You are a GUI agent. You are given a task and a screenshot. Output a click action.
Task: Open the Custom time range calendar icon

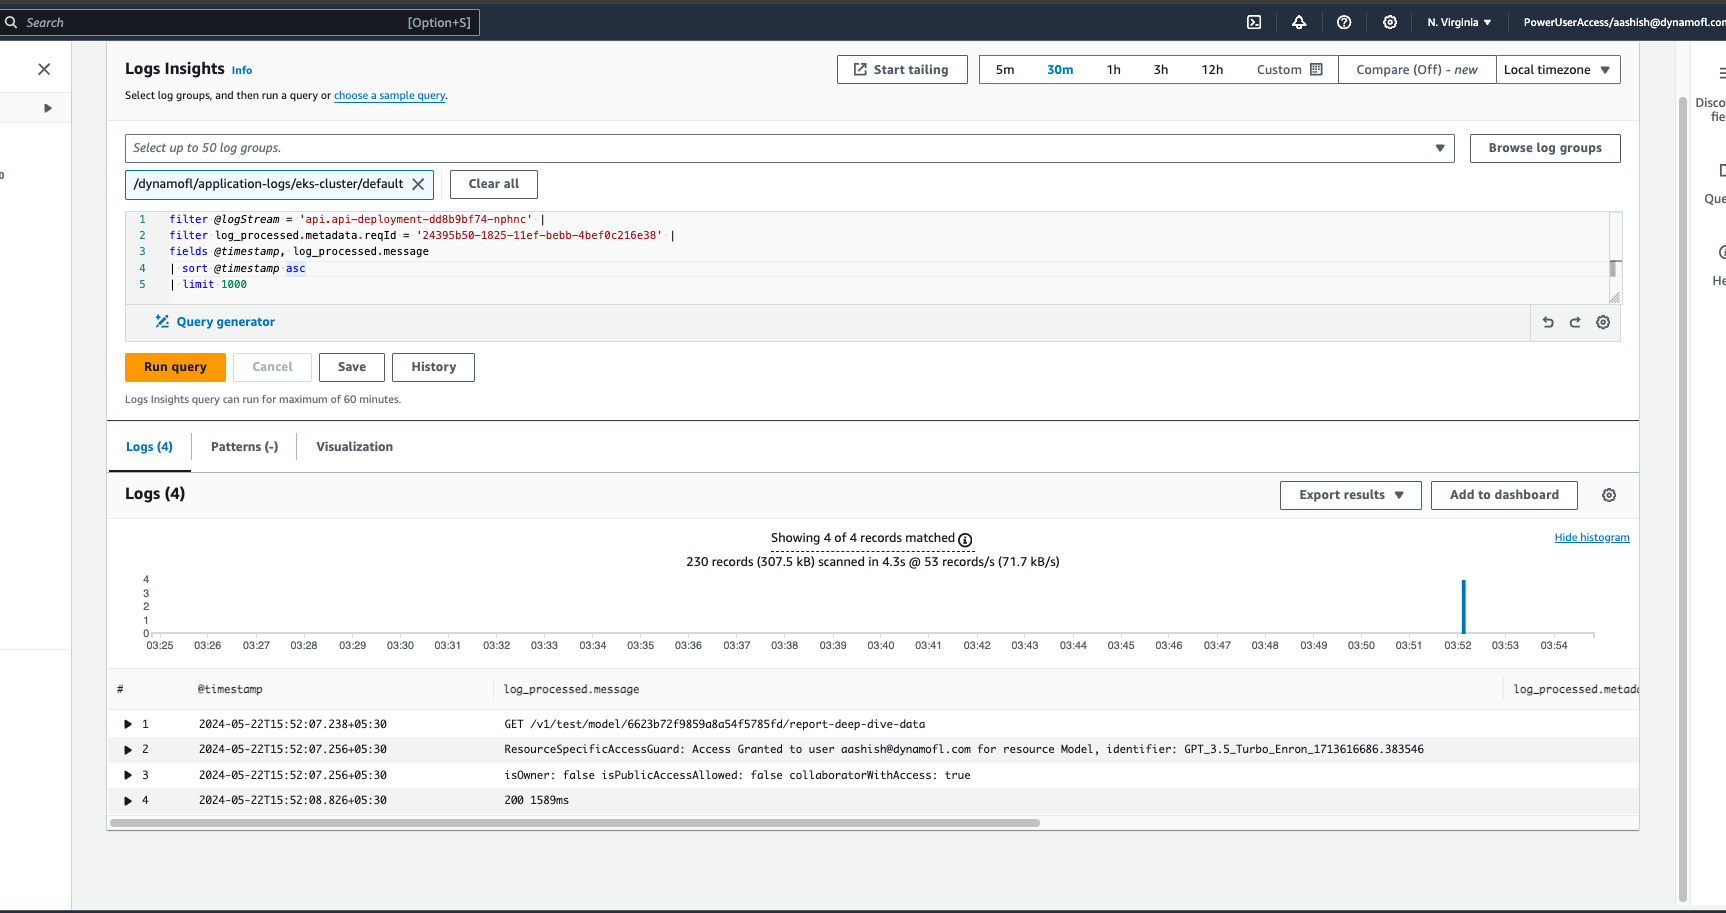1316,70
